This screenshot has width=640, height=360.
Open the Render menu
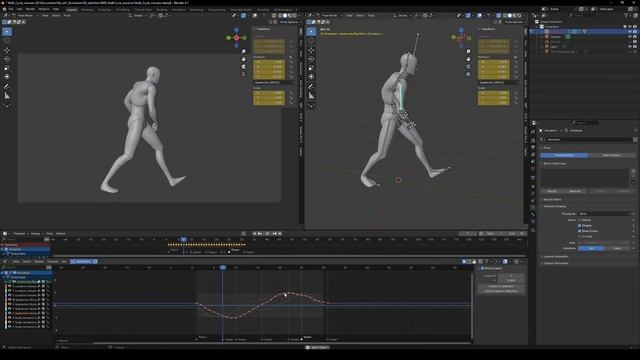(x=30, y=9)
